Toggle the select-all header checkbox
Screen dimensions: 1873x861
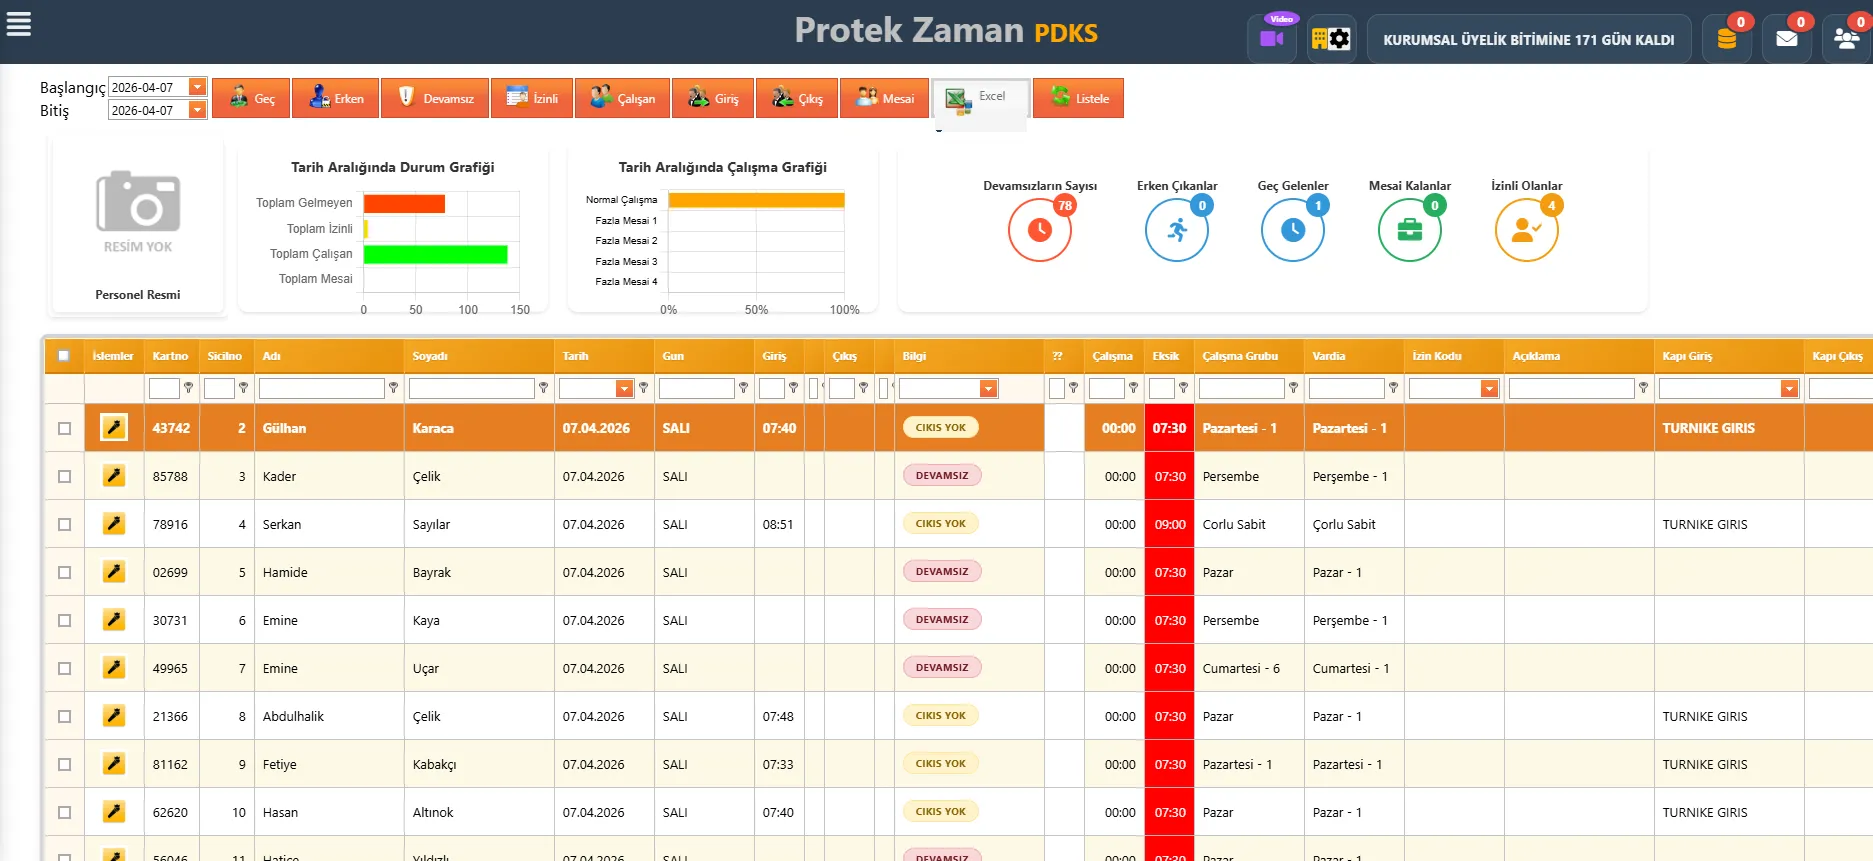[x=64, y=356]
